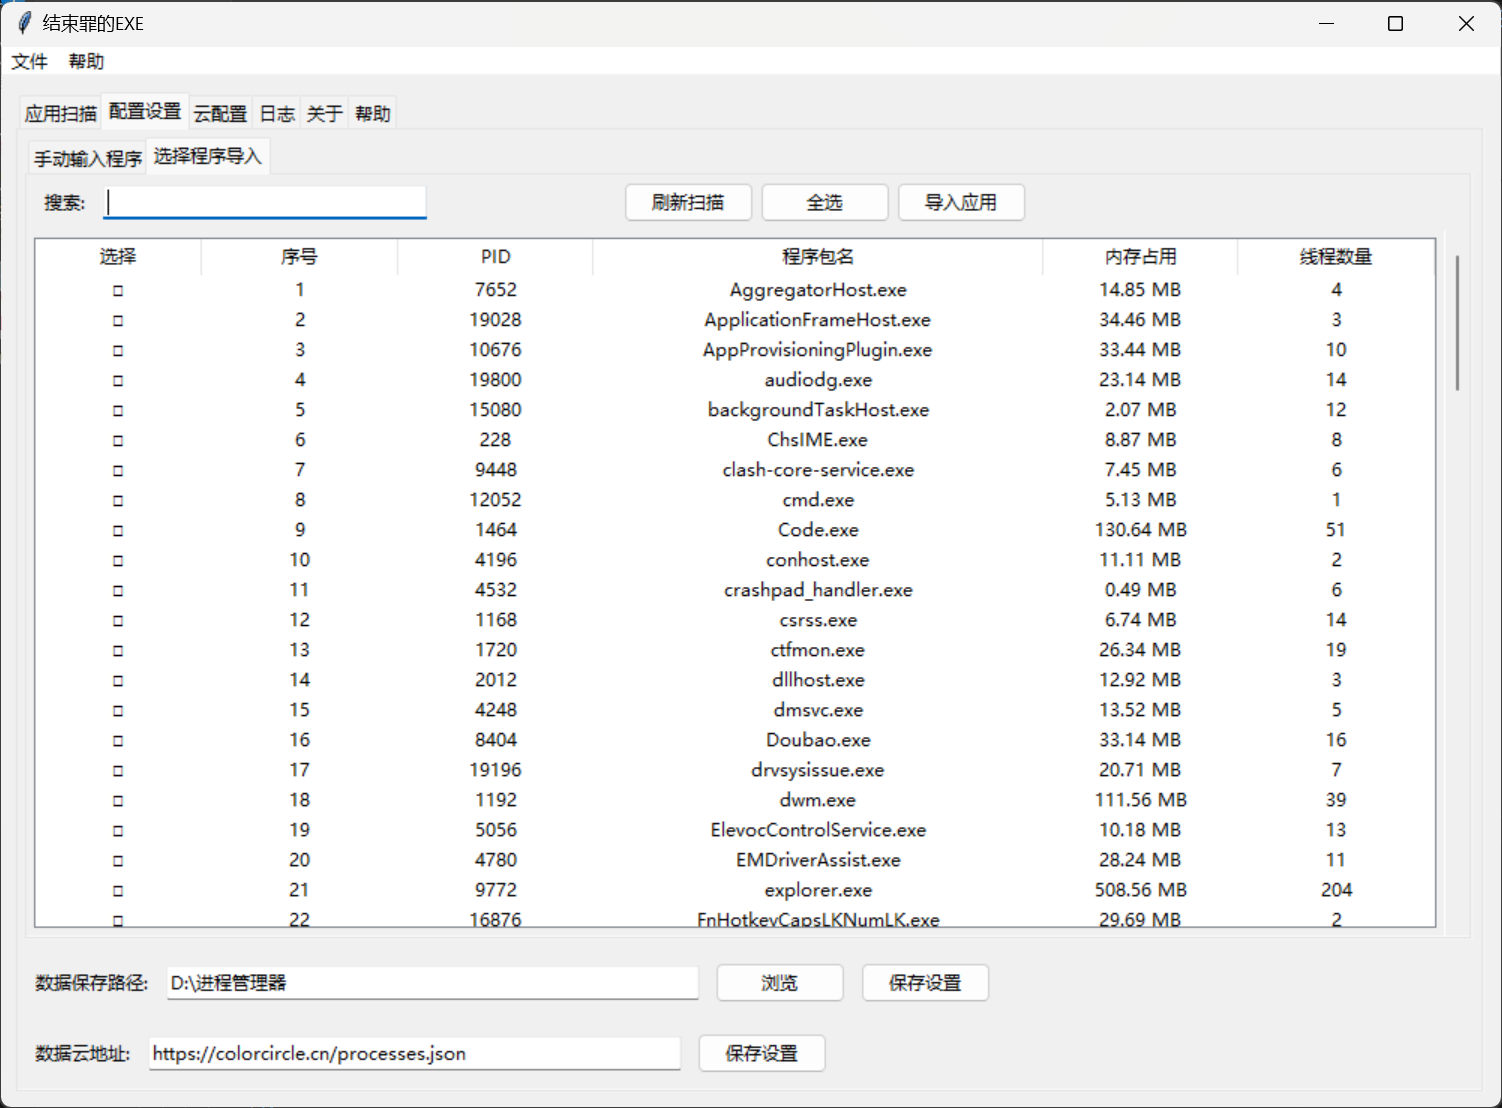1502x1108 pixels.
Task: Toggle the checkbox for Doubao.exe
Action: [x=118, y=741]
